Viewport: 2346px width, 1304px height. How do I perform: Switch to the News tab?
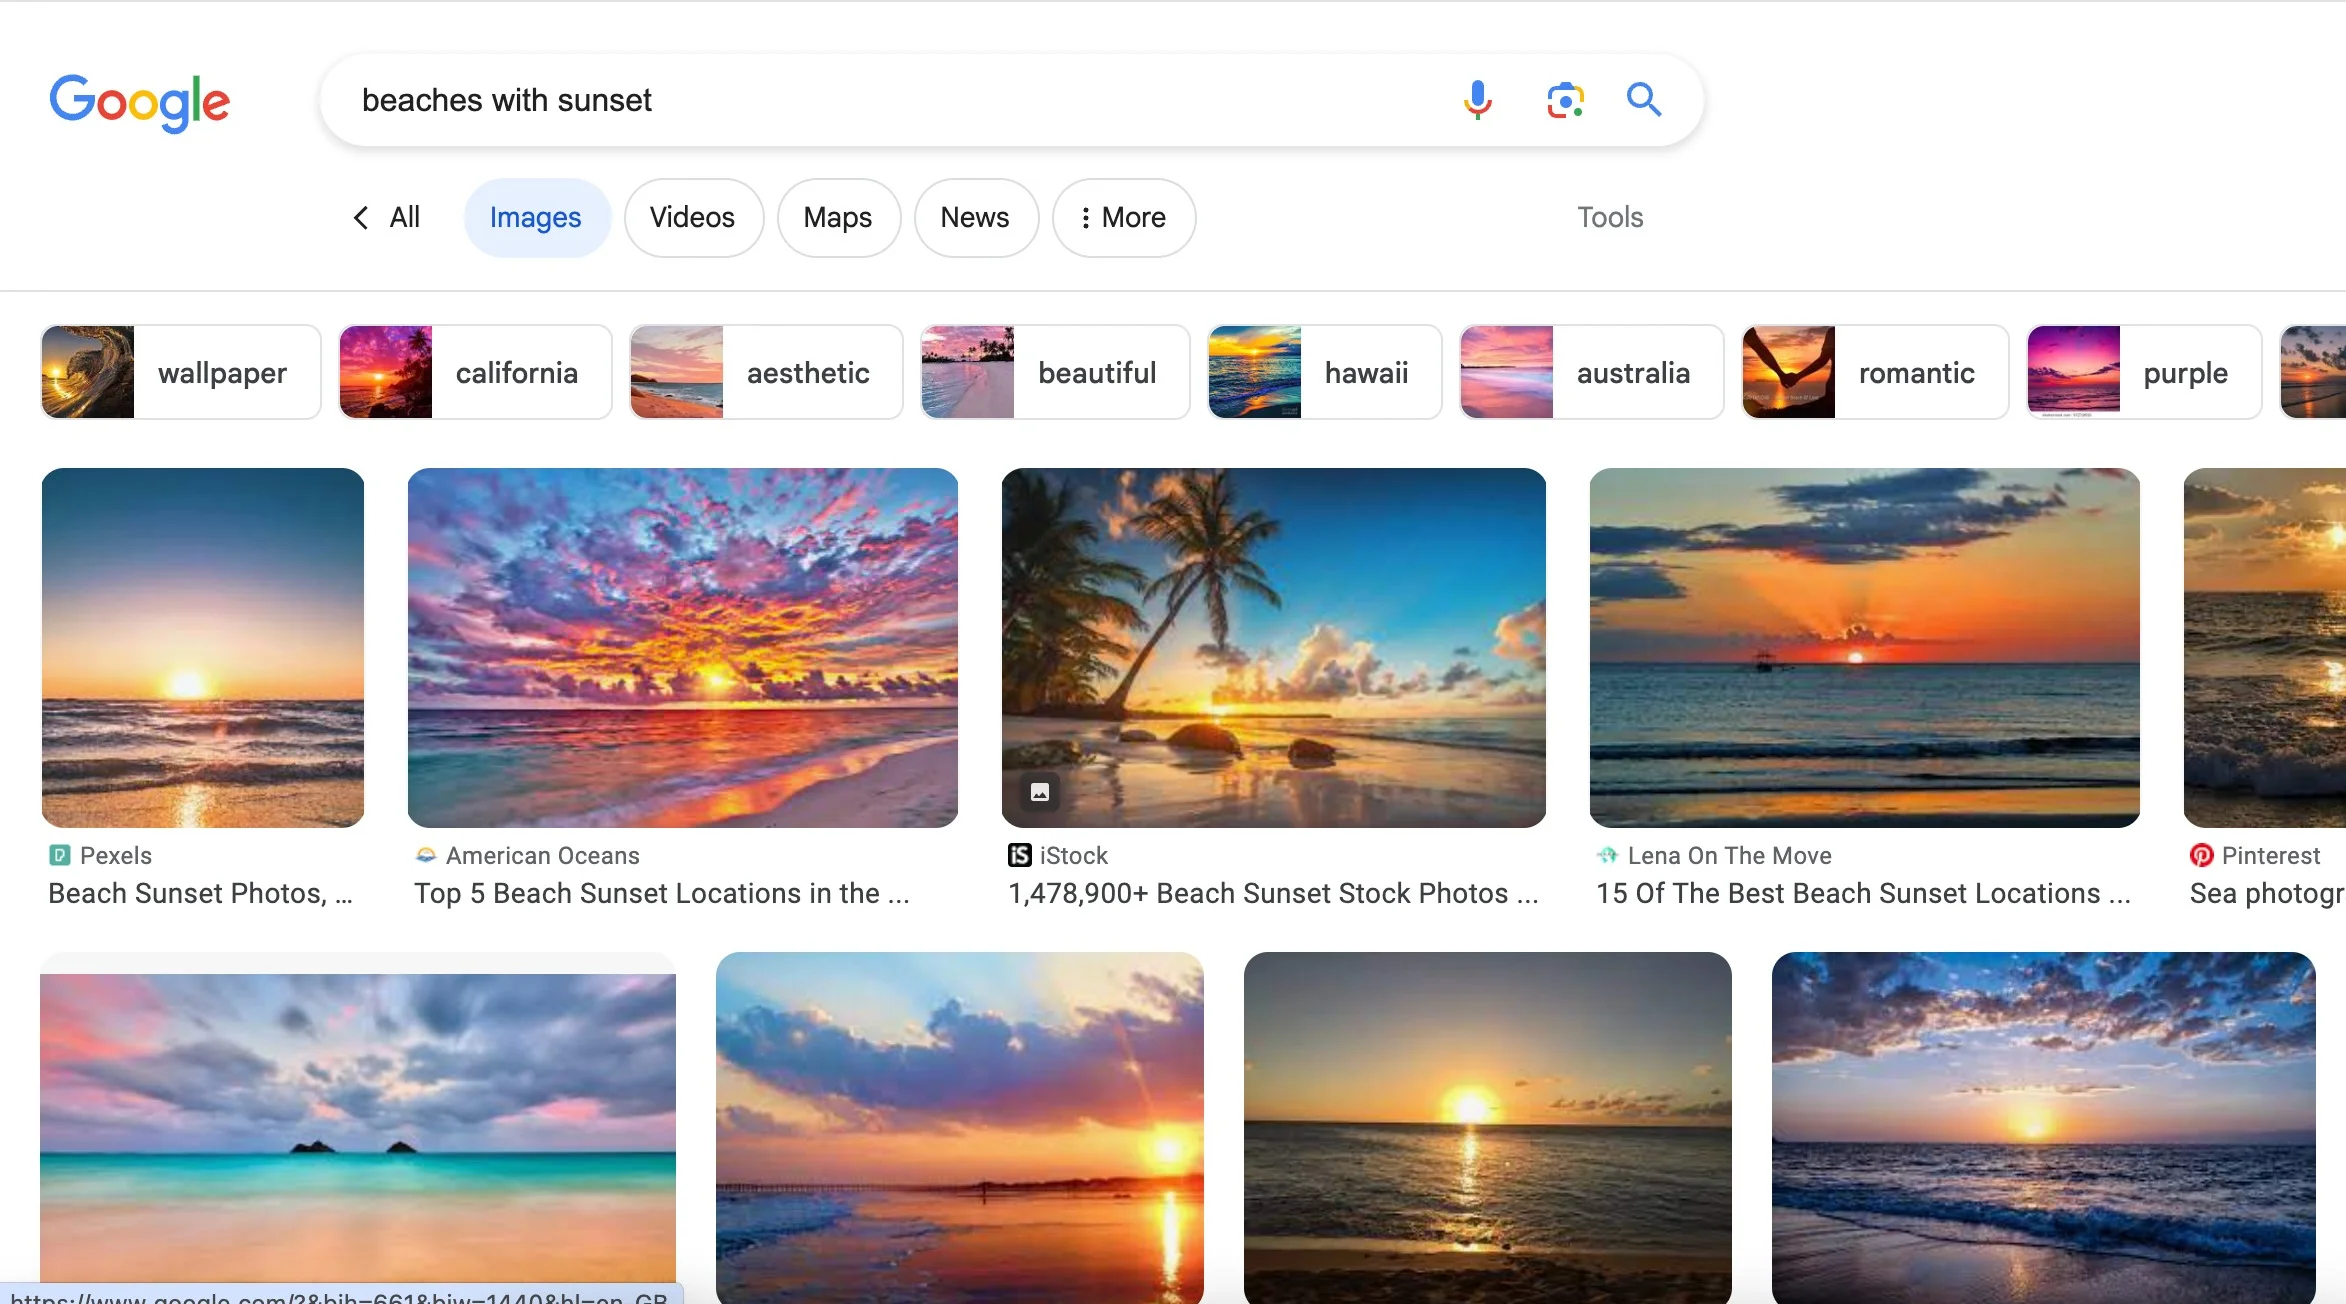(x=975, y=217)
